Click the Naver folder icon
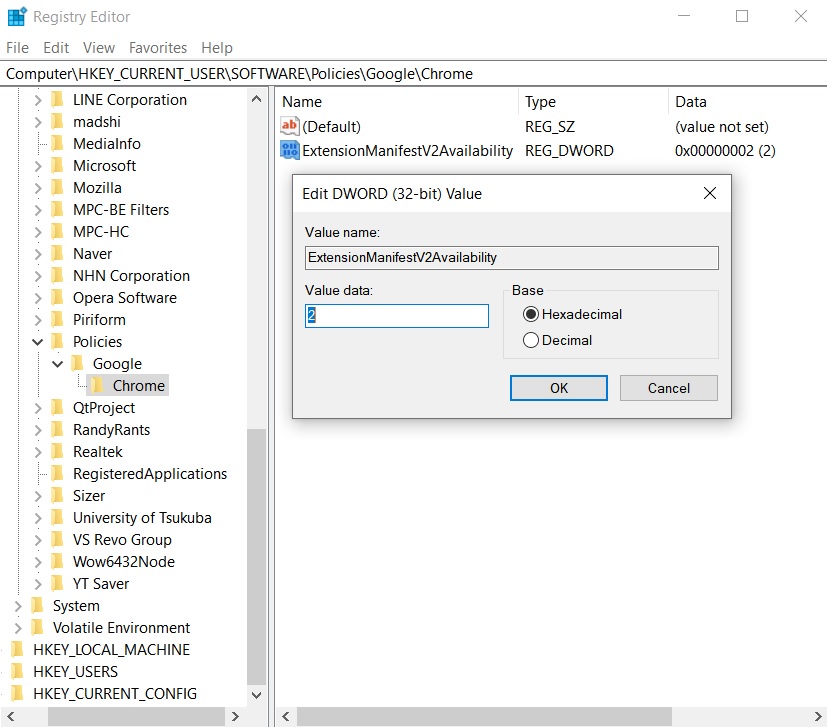Screen dimensions: 827x727 pos(57,254)
